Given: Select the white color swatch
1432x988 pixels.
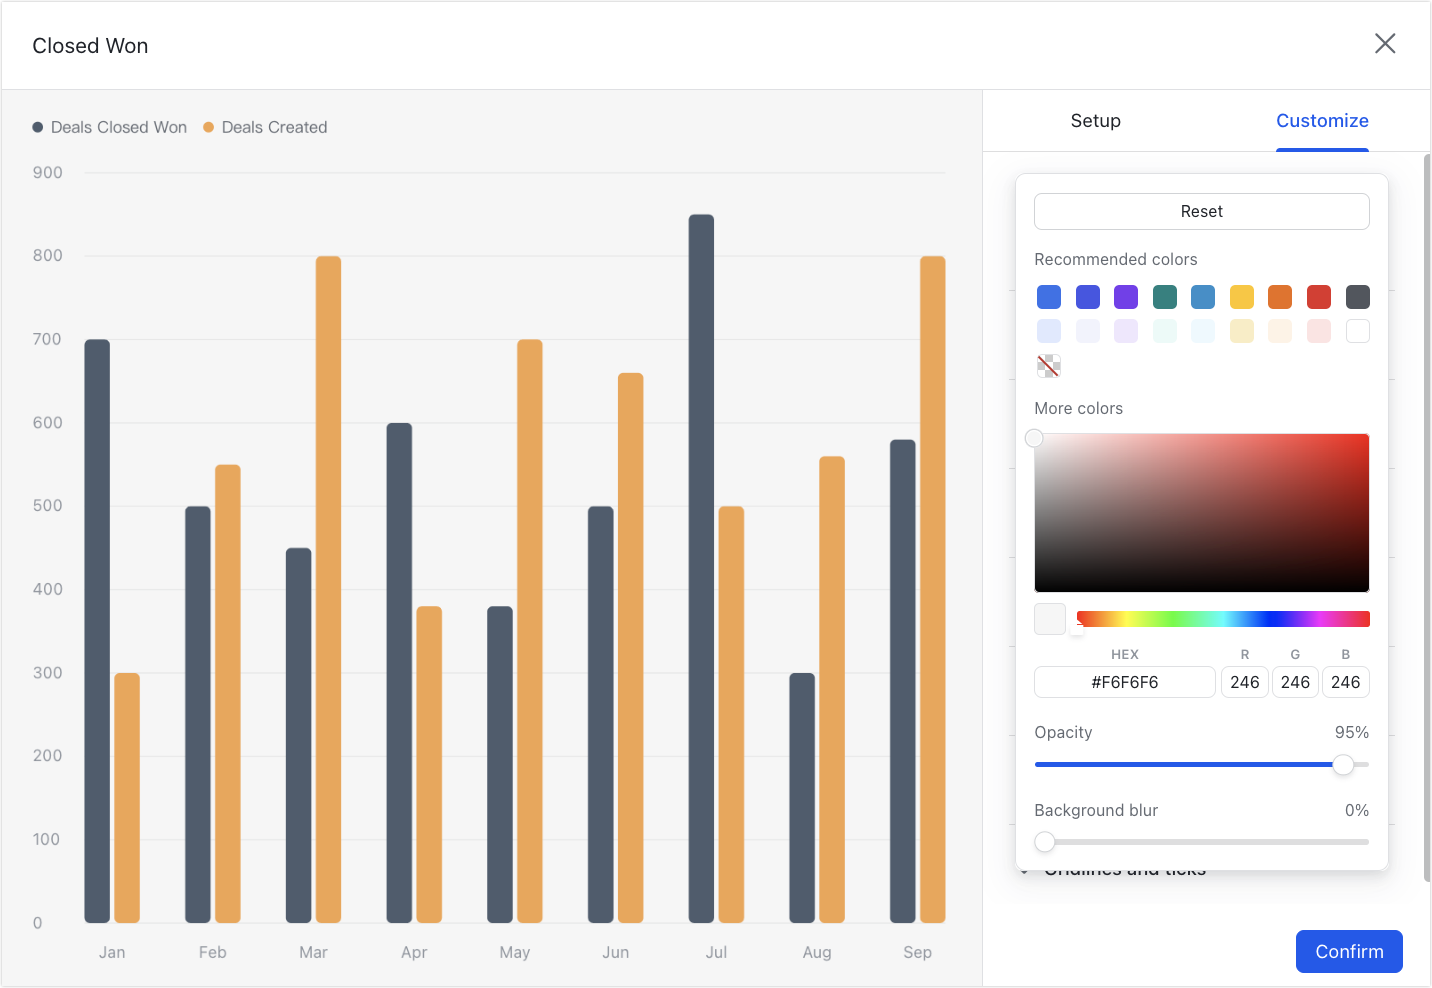Looking at the screenshot, I should [1358, 331].
